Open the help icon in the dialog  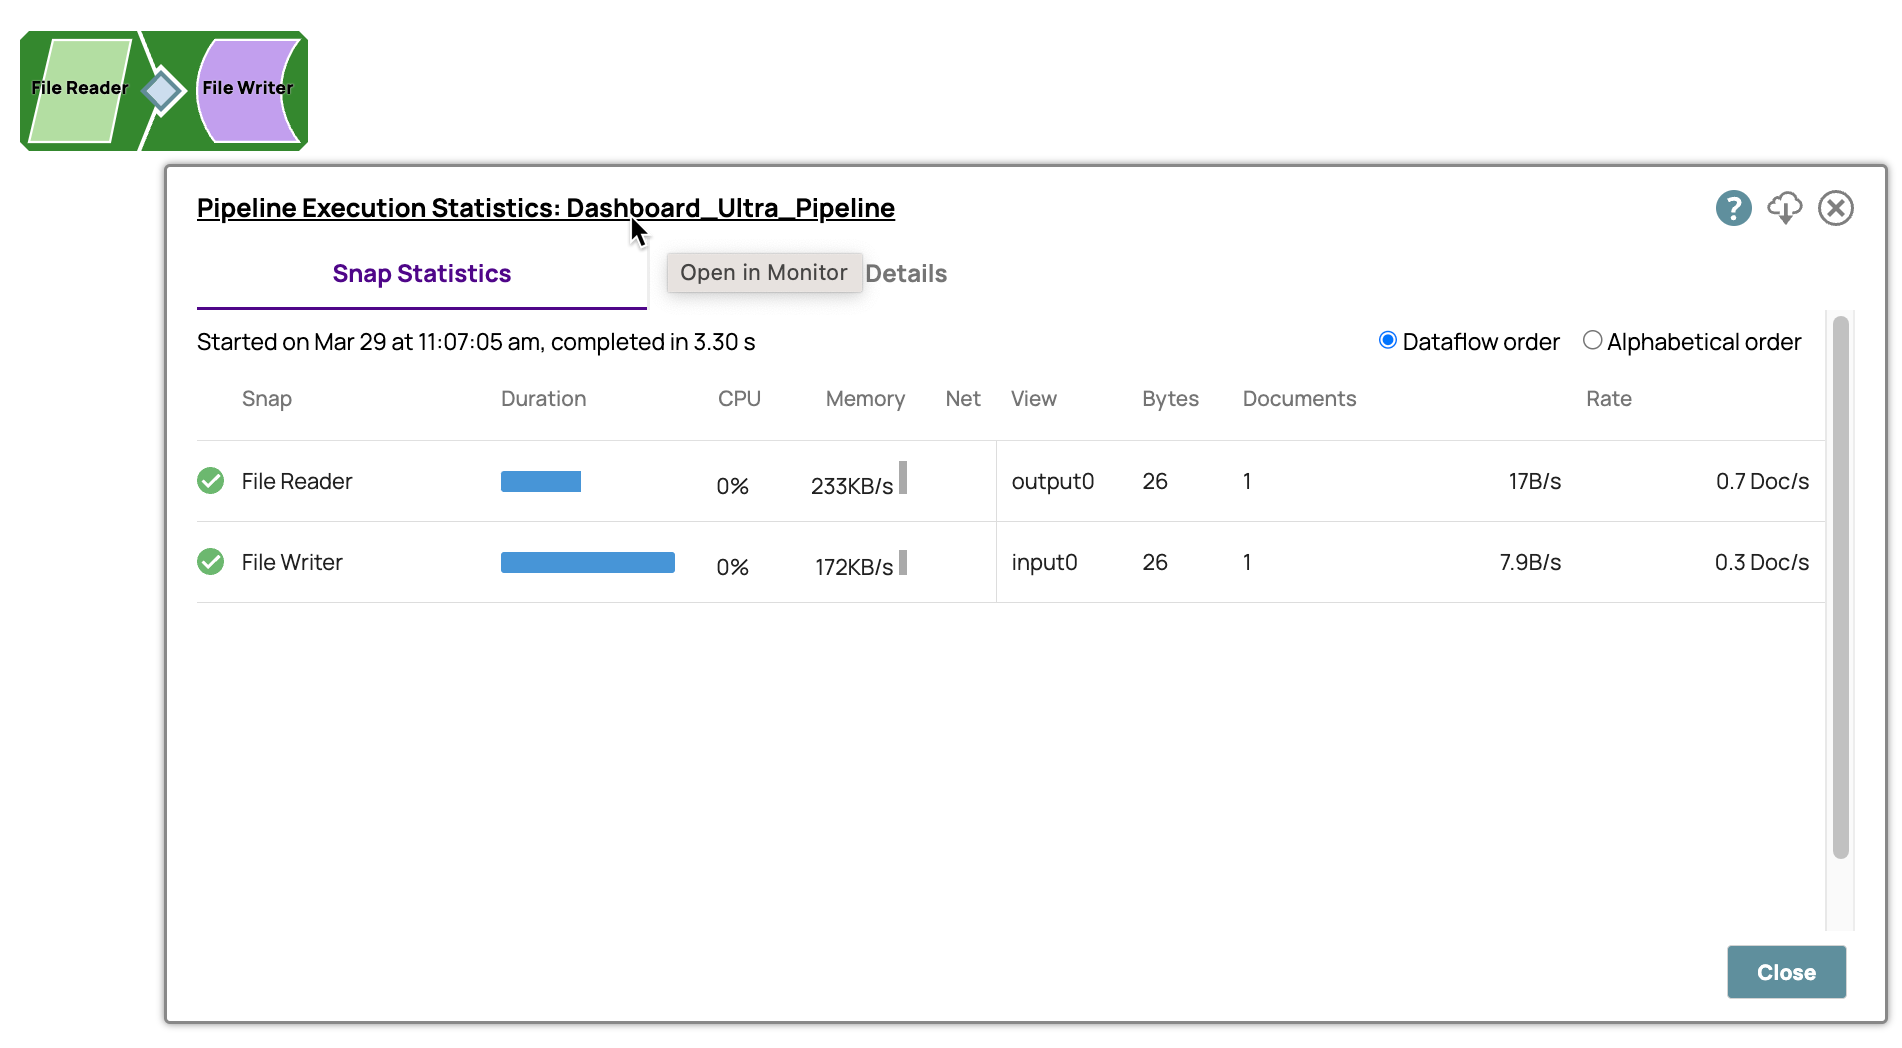(x=1733, y=208)
